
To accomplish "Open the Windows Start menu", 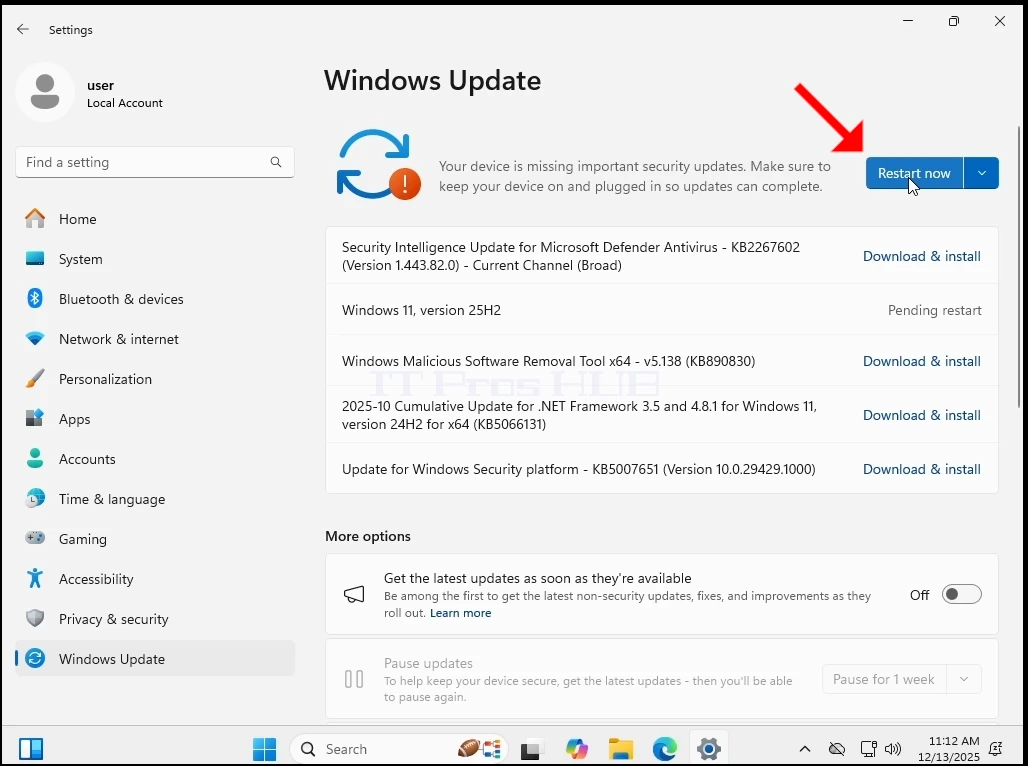I will pos(265,748).
